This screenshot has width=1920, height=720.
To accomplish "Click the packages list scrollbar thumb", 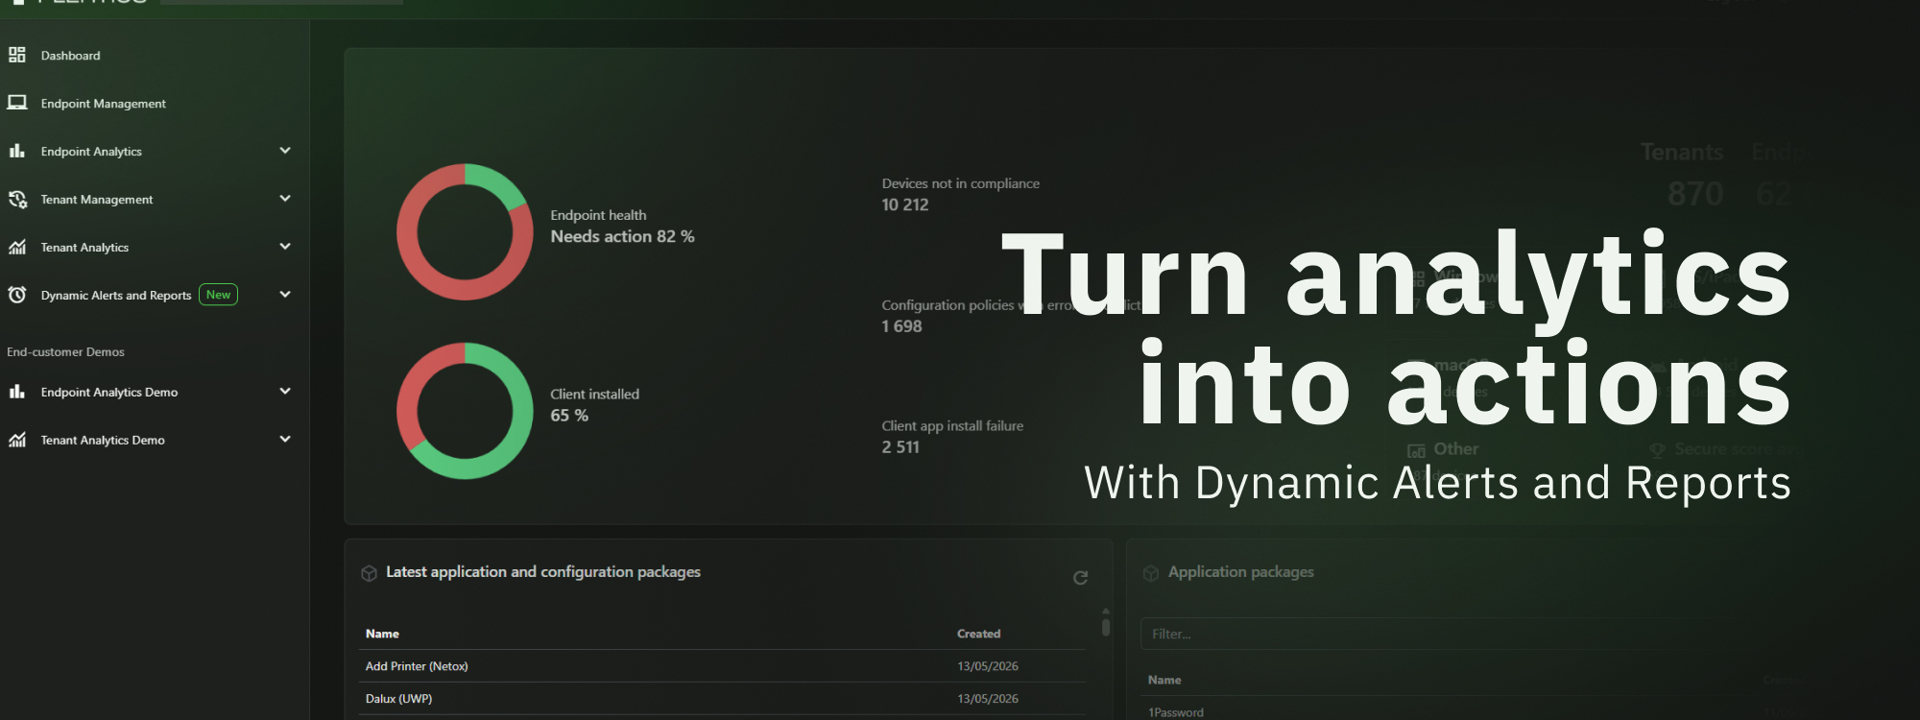I will (1105, 627).
